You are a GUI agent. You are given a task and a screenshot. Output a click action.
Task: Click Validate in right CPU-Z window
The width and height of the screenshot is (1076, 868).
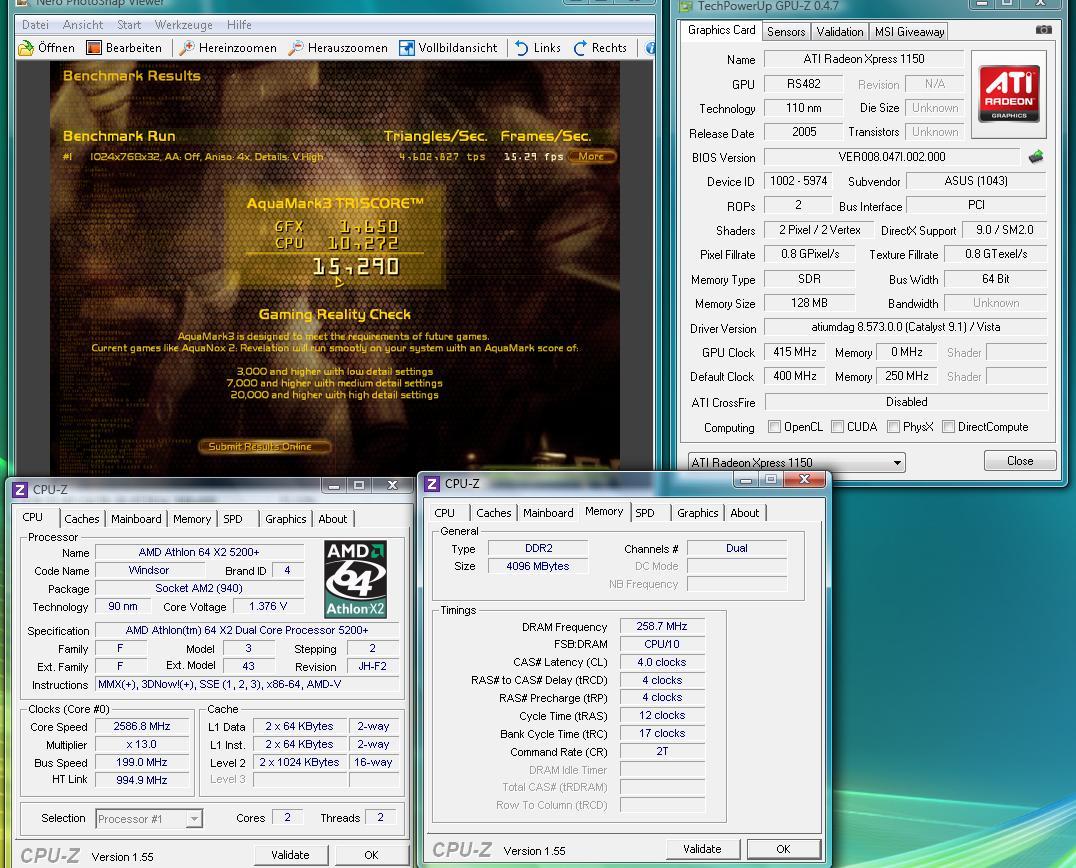click(x=702, y=849)
